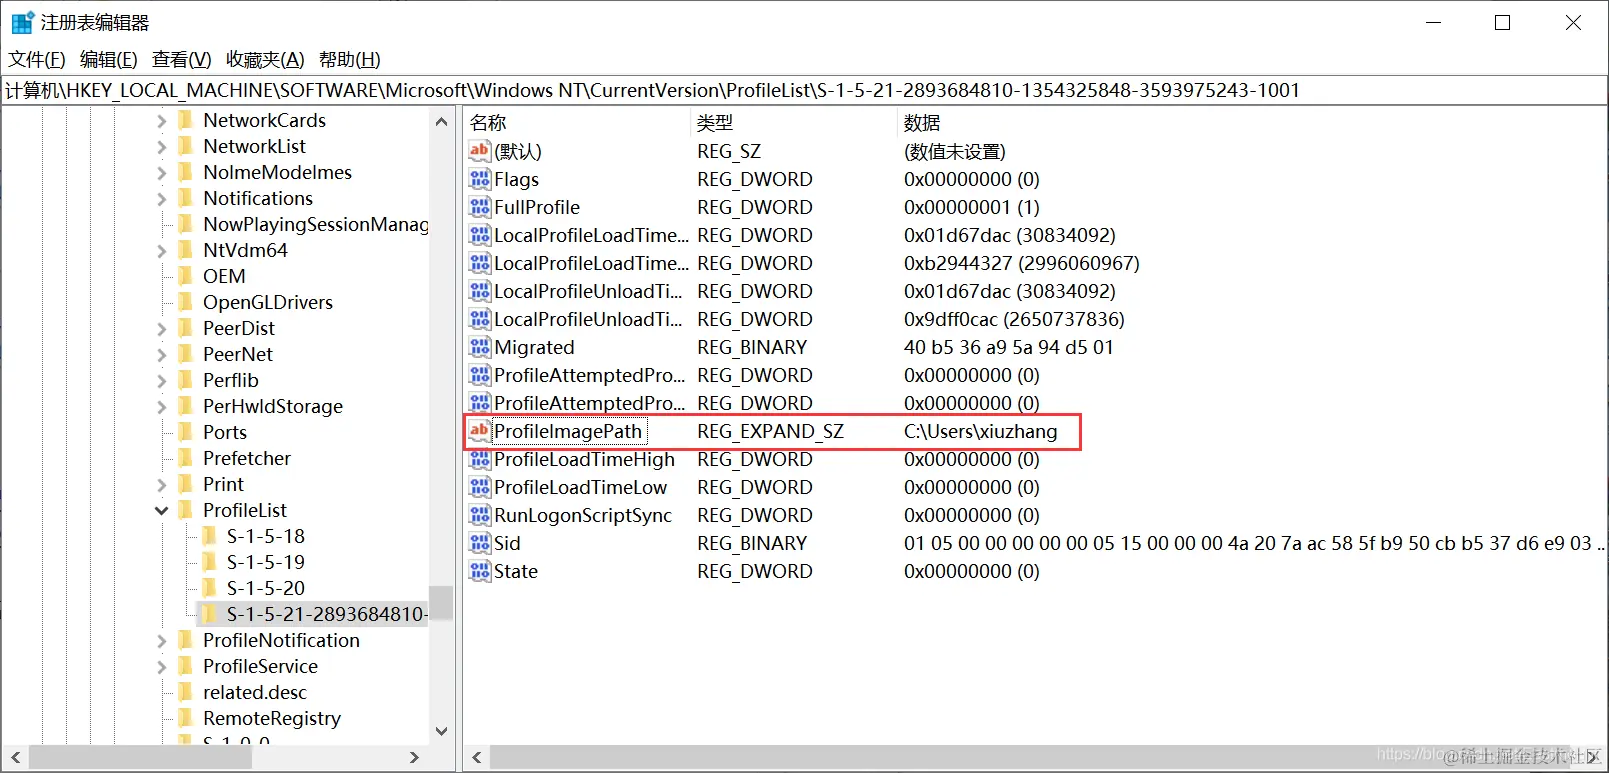
Task: Click the Print folder icon
Action: 185,484
